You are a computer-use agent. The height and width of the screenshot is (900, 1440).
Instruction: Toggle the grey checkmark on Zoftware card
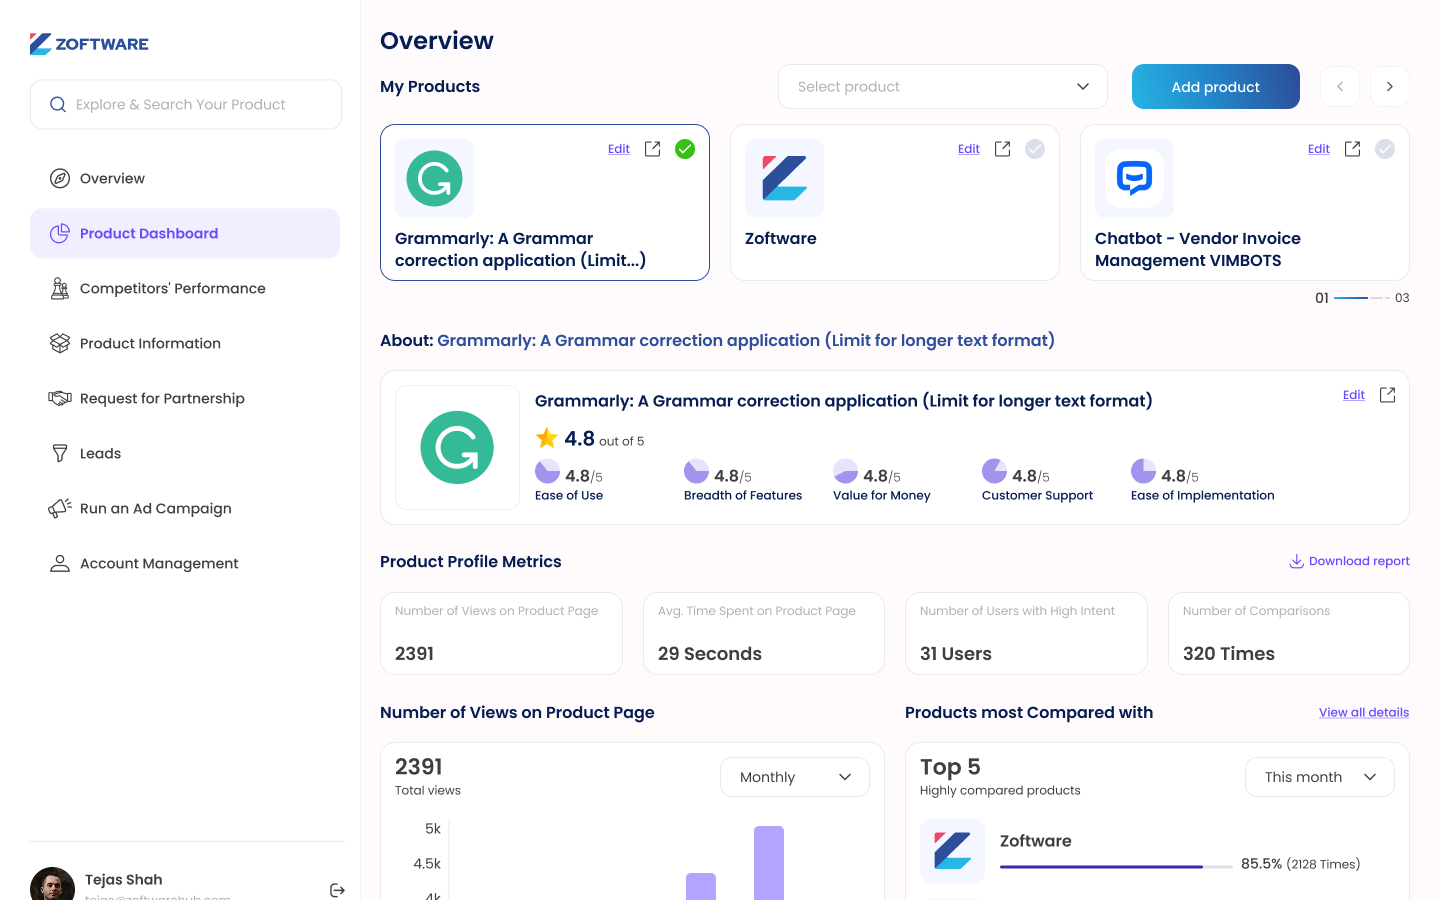pos(1035,149)
